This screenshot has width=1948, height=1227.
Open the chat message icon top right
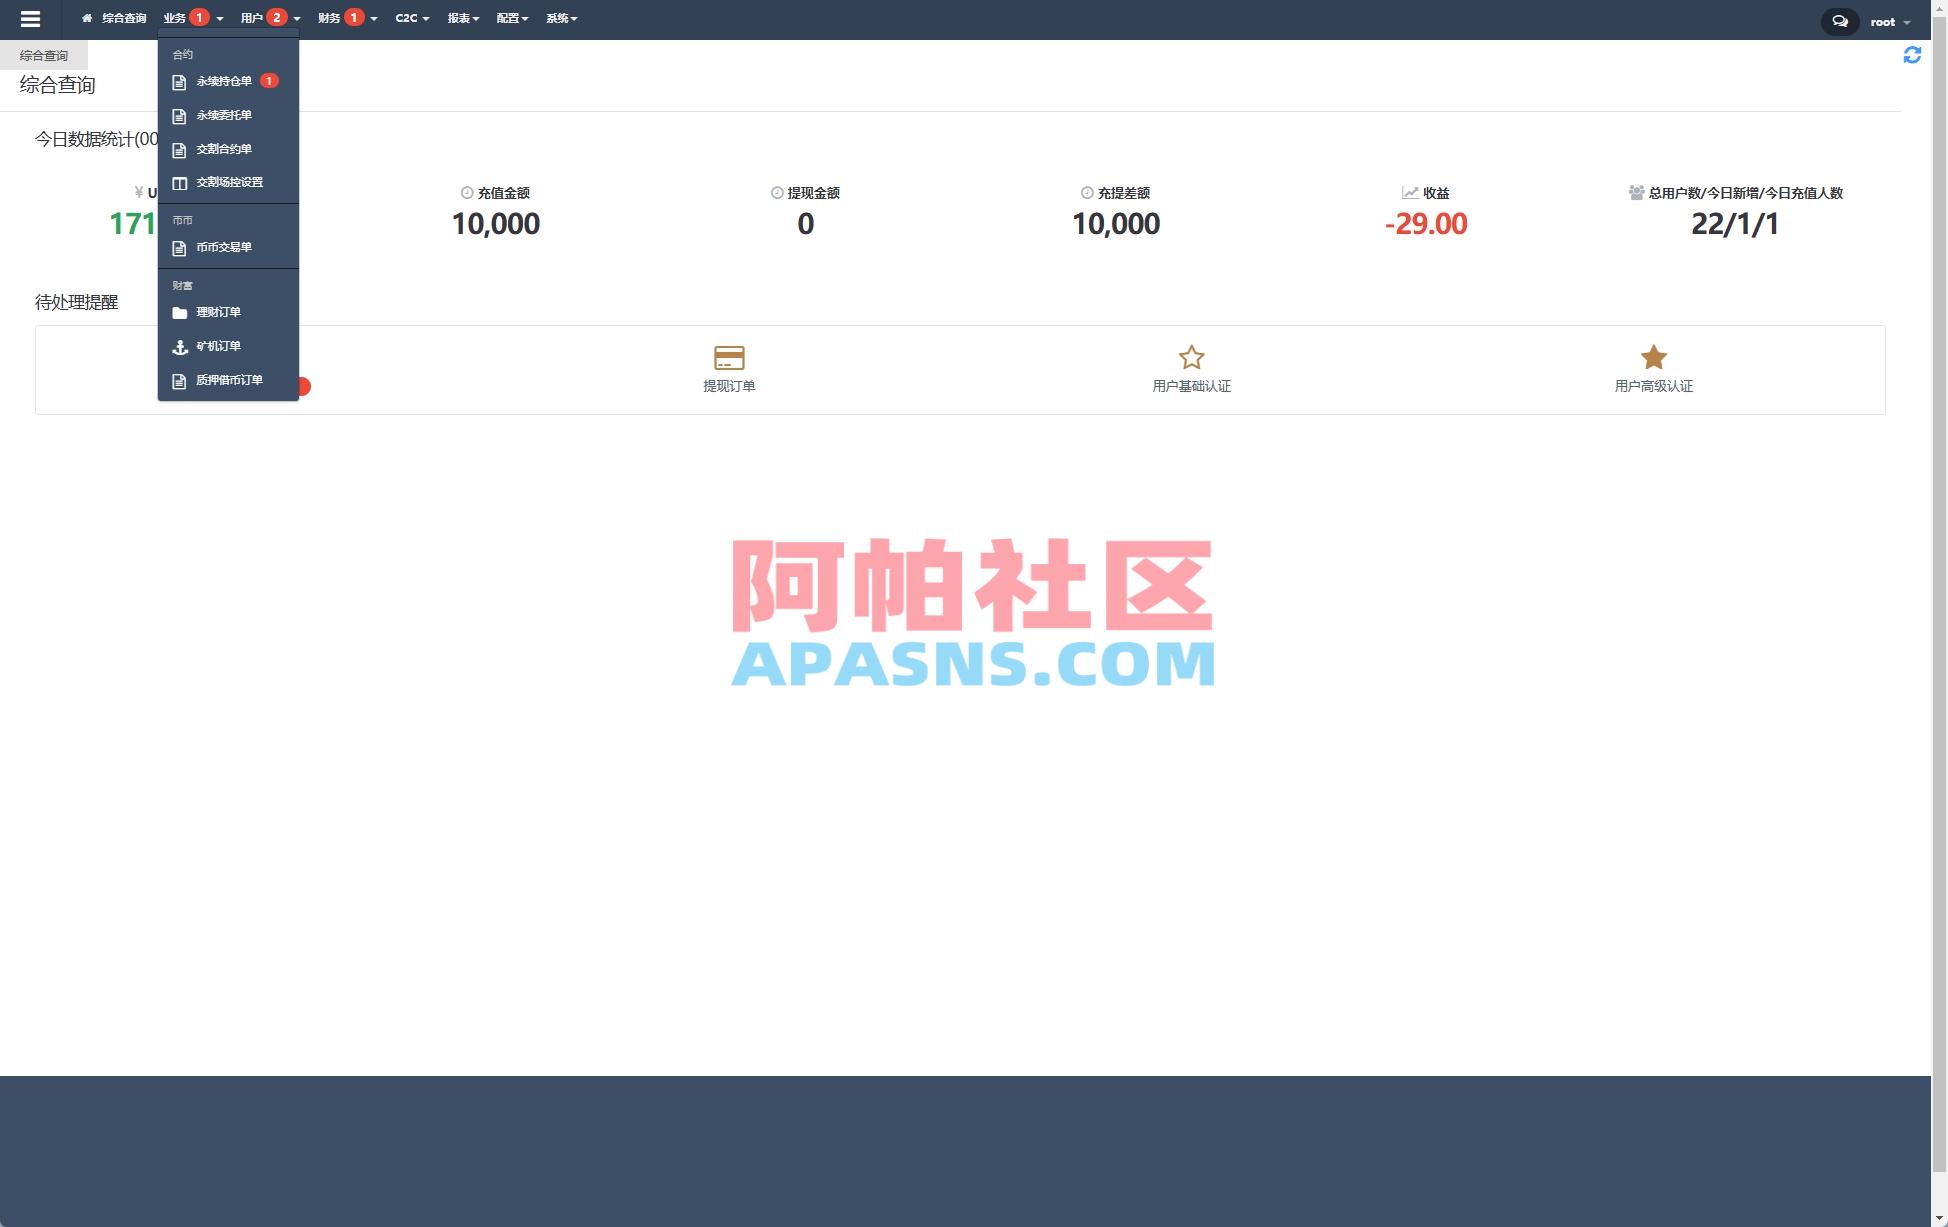(1840, 20)
